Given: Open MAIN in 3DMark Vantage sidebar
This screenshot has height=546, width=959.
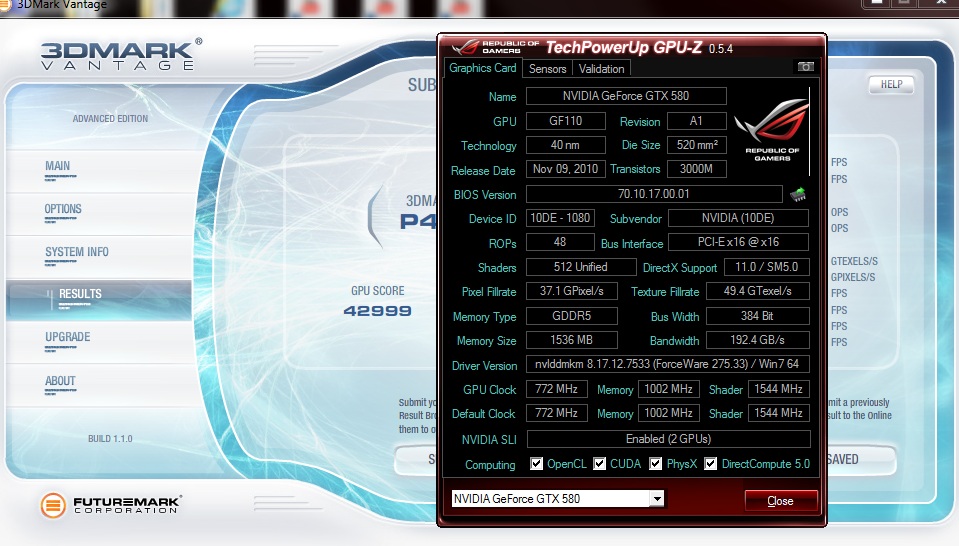Looking at the screenshot, I should point(57,166).
